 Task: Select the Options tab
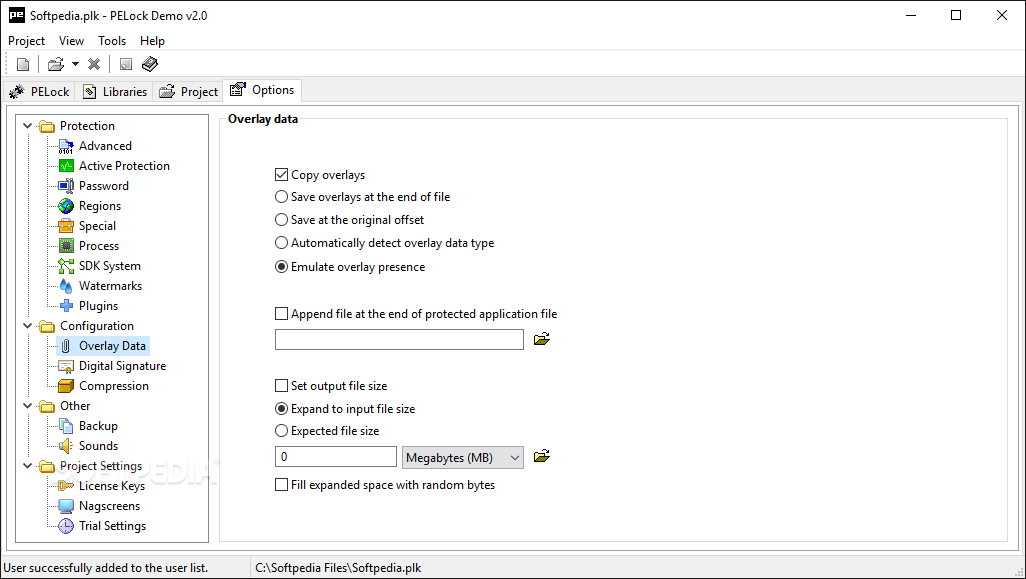263,90
